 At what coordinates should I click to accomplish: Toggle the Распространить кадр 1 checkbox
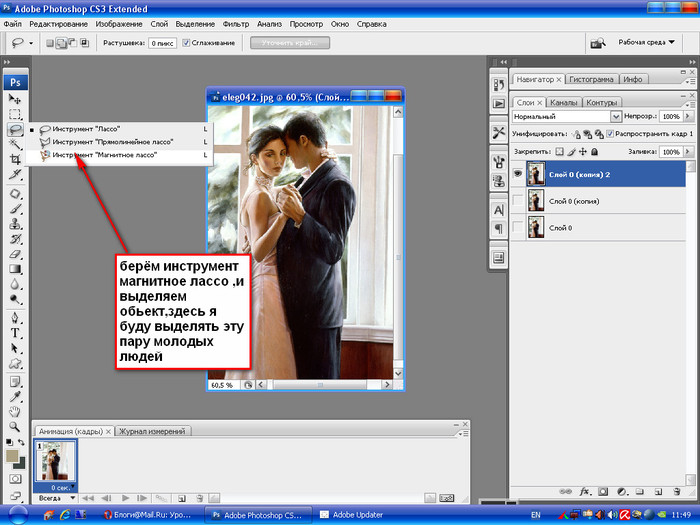pyautogui.click(x=610, y=133)
